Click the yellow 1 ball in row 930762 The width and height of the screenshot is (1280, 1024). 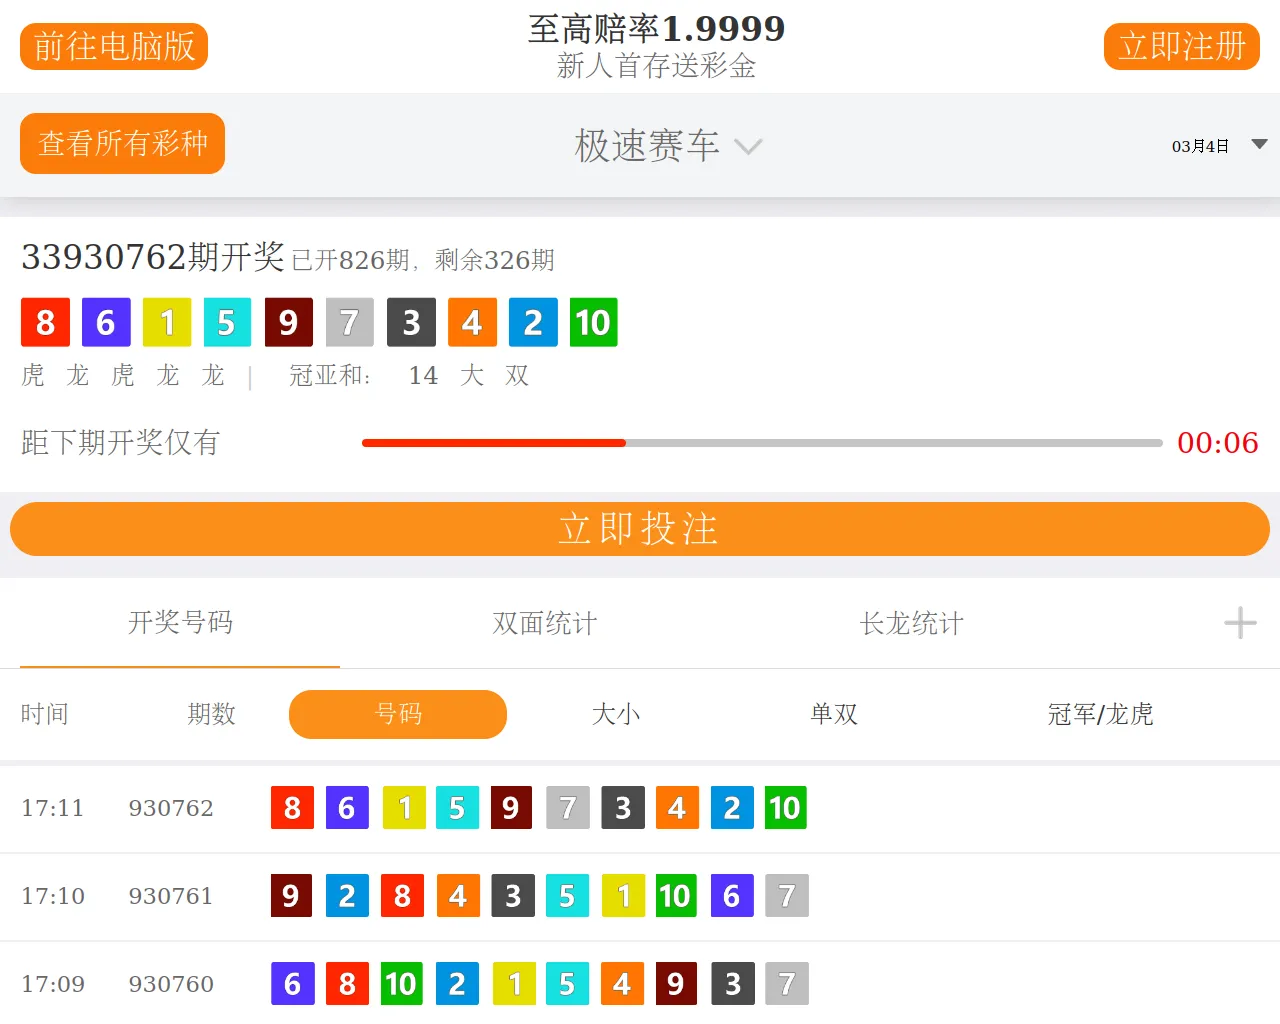coord(404,808)
